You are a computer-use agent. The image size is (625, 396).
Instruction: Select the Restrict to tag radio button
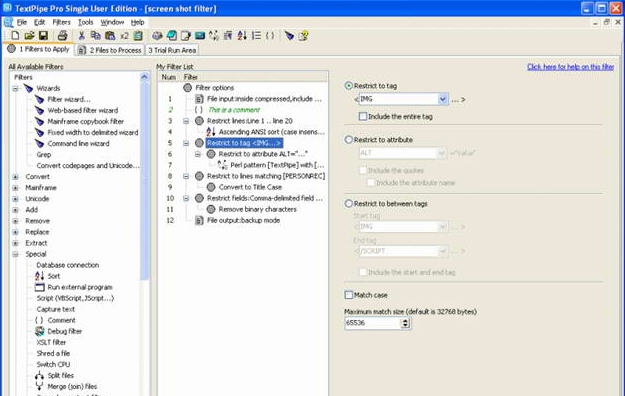coord(349,86)
